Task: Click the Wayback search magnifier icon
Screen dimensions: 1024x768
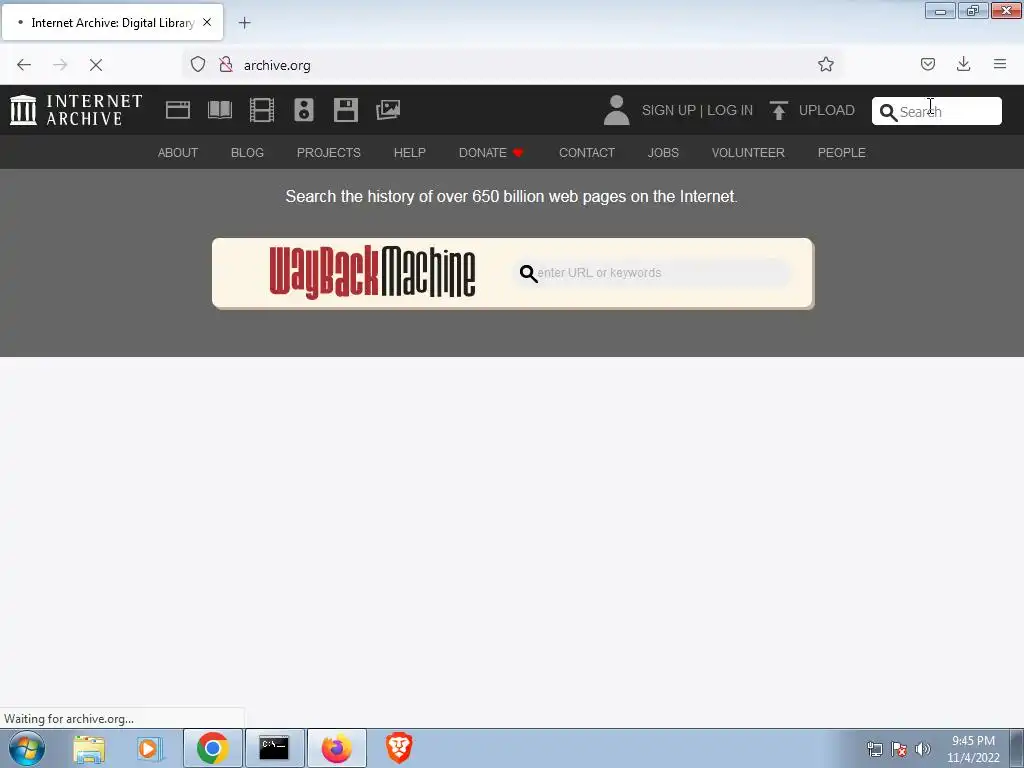Action: (x=528, y=273)
